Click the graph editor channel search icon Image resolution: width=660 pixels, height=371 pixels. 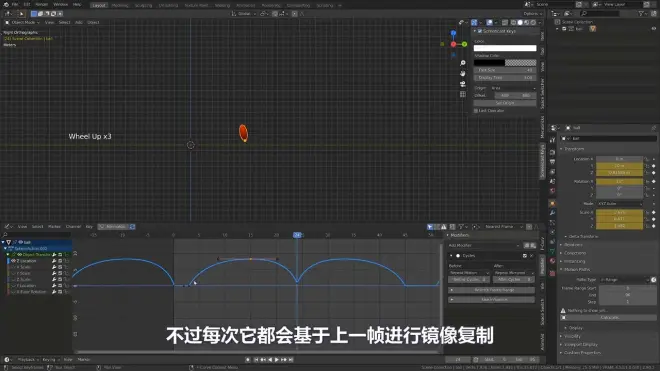pyautogui.click(x=5, y=235)
